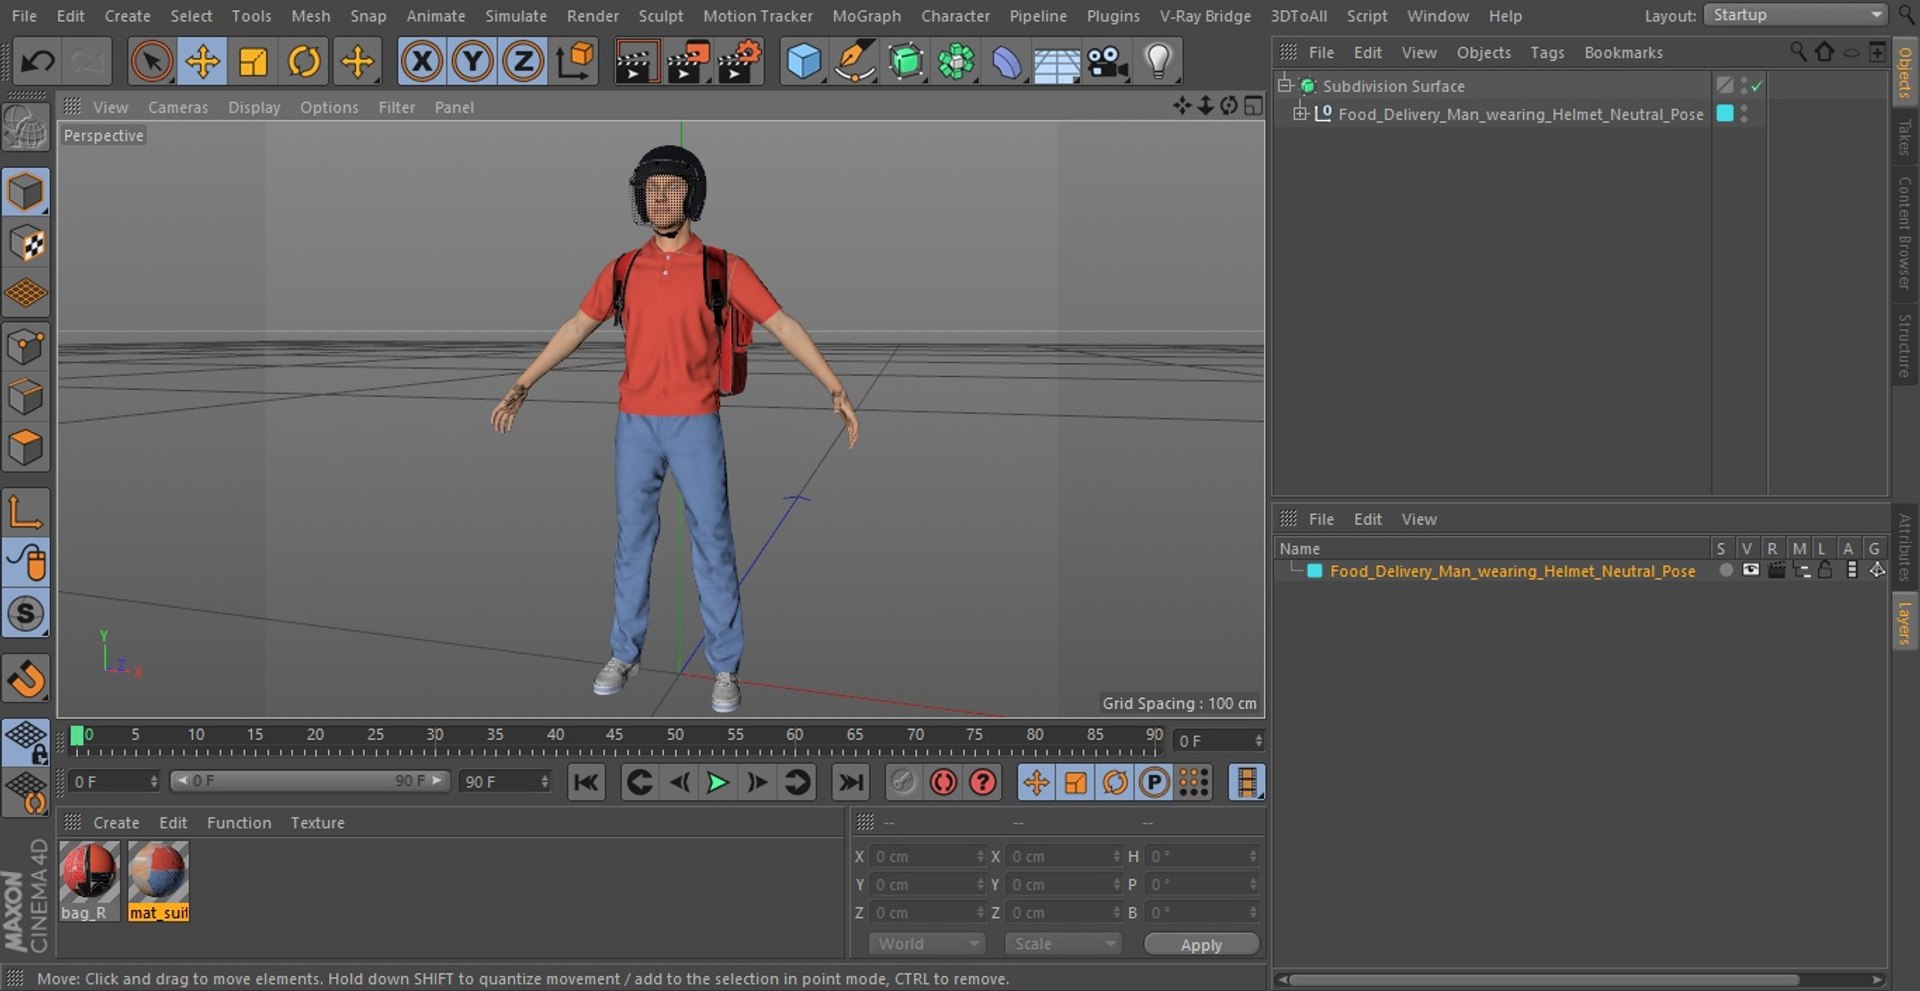
Task: Click Render View clapperboard icon
Action: point(636,62)
